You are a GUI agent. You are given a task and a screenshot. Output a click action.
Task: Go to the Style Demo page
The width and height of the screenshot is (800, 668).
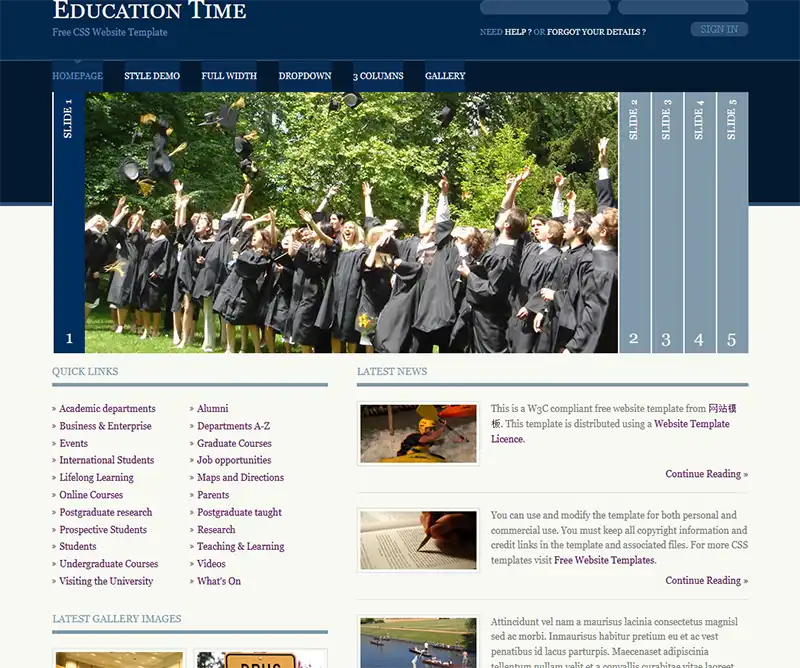click(x=152, y=76)
